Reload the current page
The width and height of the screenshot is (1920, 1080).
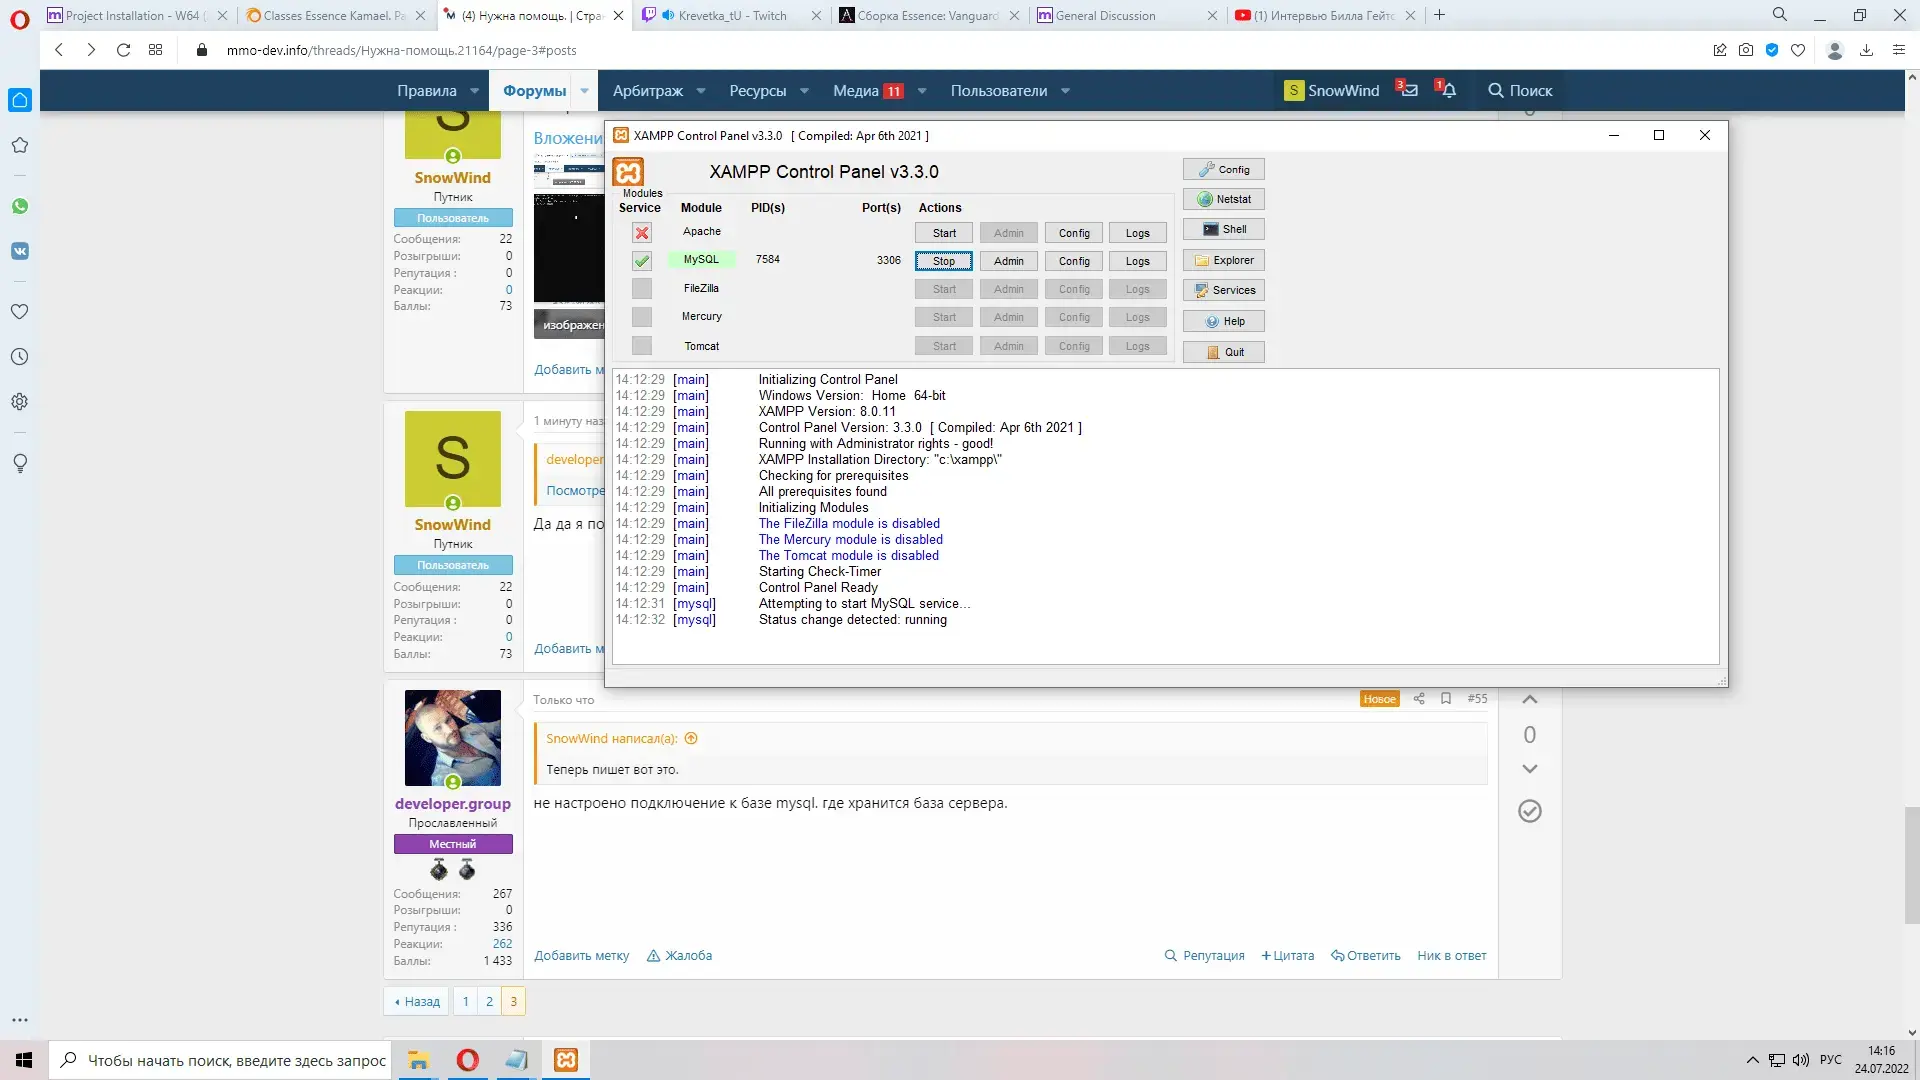(x=123, y=50)
